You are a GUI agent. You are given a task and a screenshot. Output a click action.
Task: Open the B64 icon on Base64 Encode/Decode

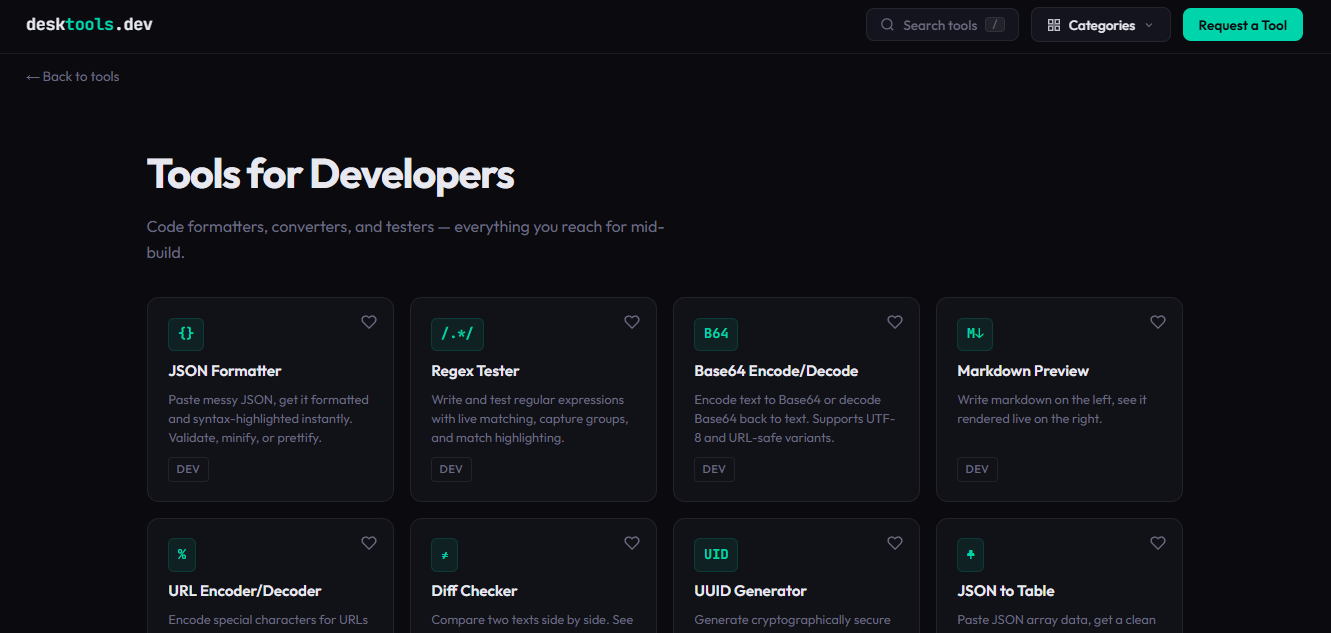716,334
